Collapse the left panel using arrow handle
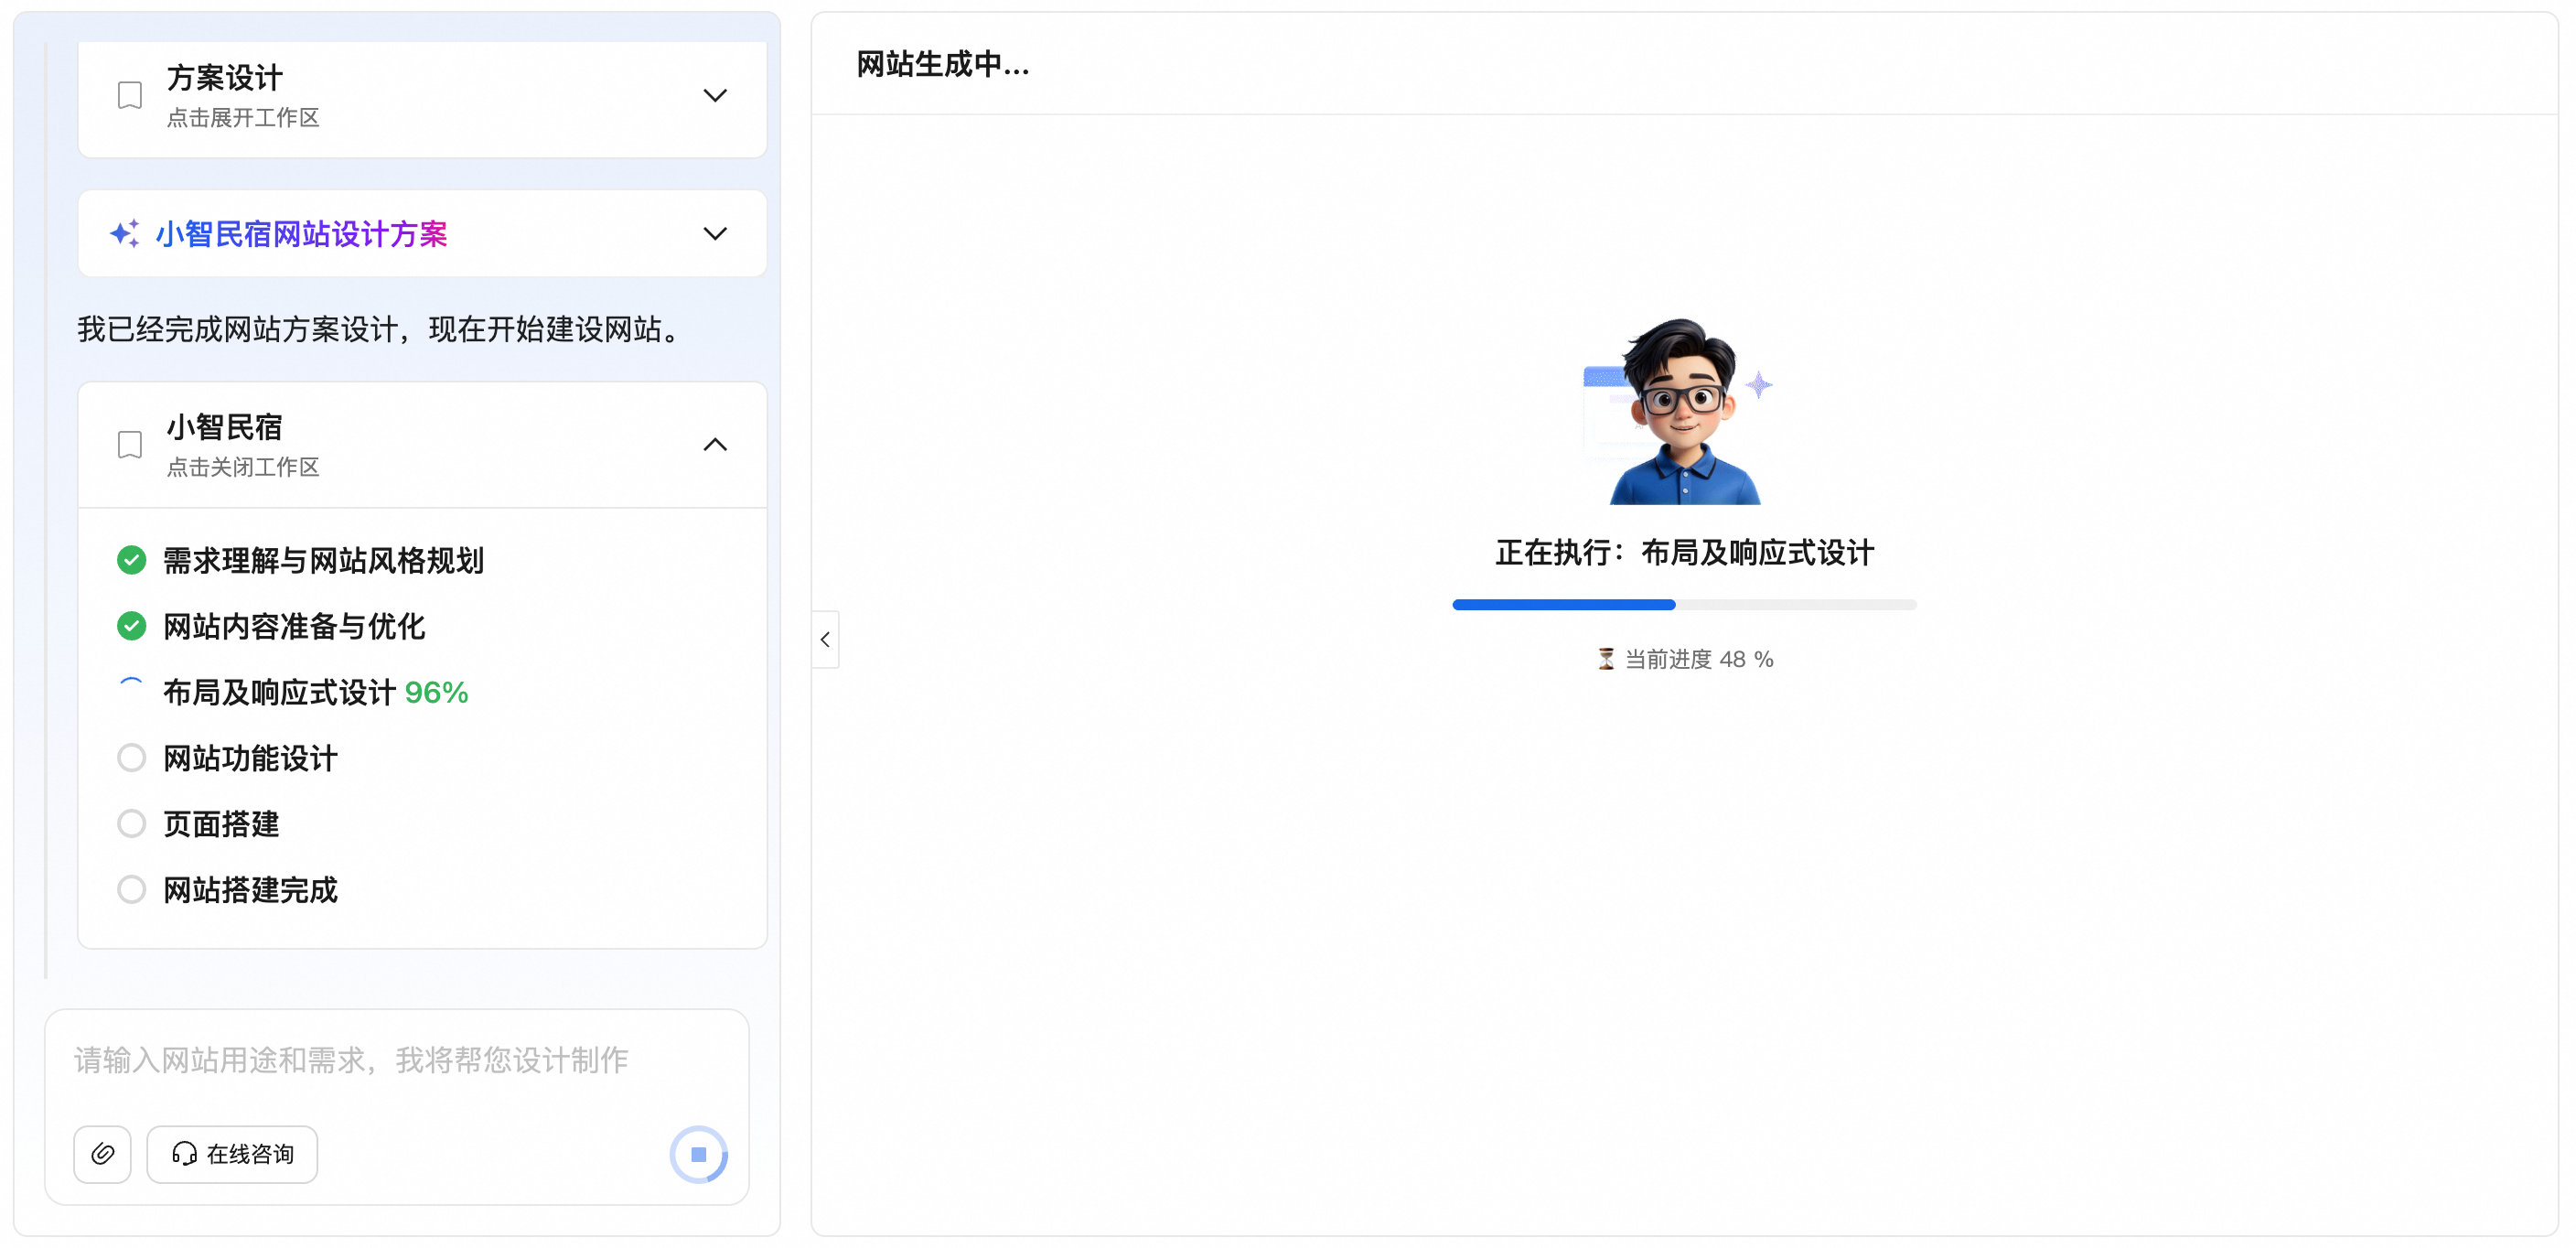 pos(825,640)
